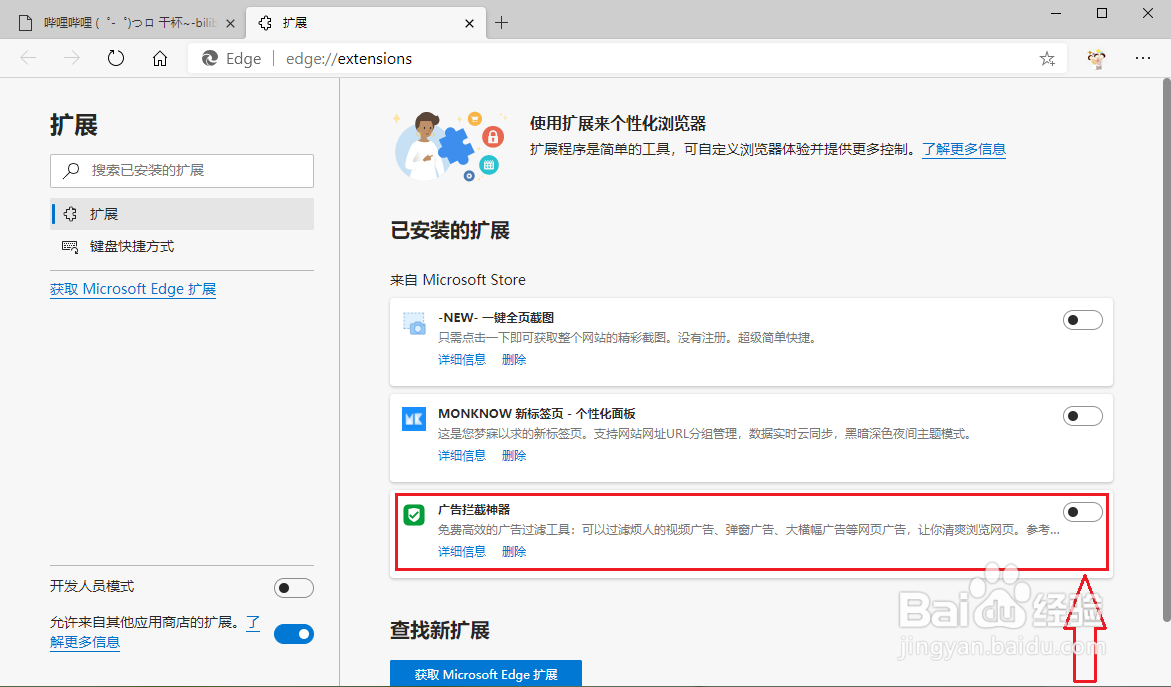Viewport: 1171px width, 687px height.
Task: Click the 获取 Microsoft Edge 扩展 blue button
Action: tap(485, 673)
